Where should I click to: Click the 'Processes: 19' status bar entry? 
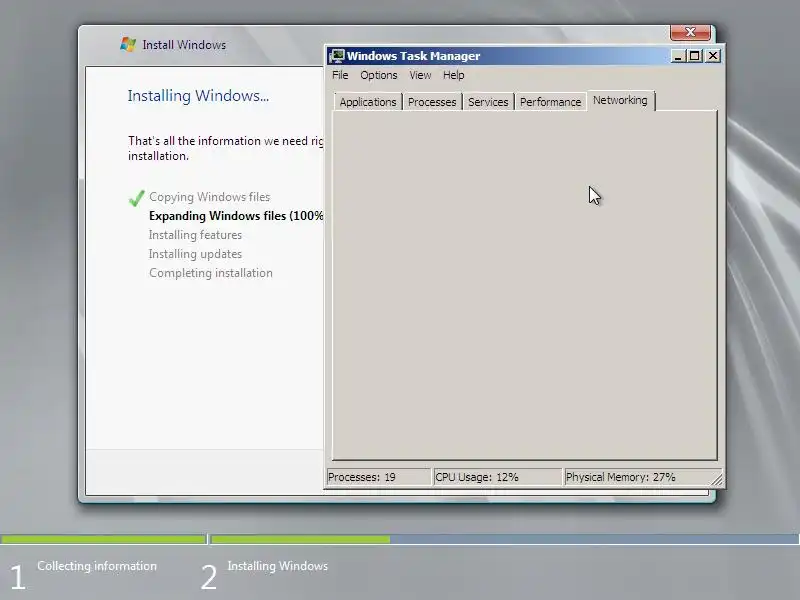(x=379, y=477)
